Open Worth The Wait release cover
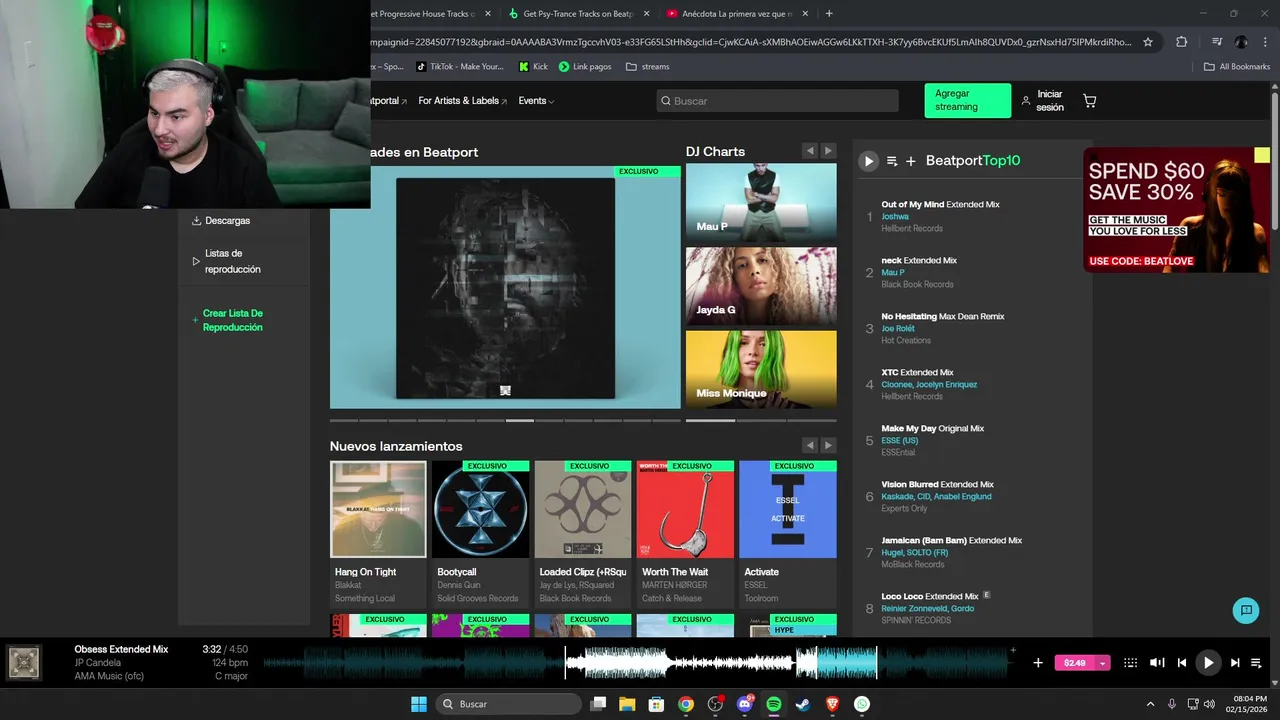The height and width of the screenshot is (720, 1280). tap(685, 509)
